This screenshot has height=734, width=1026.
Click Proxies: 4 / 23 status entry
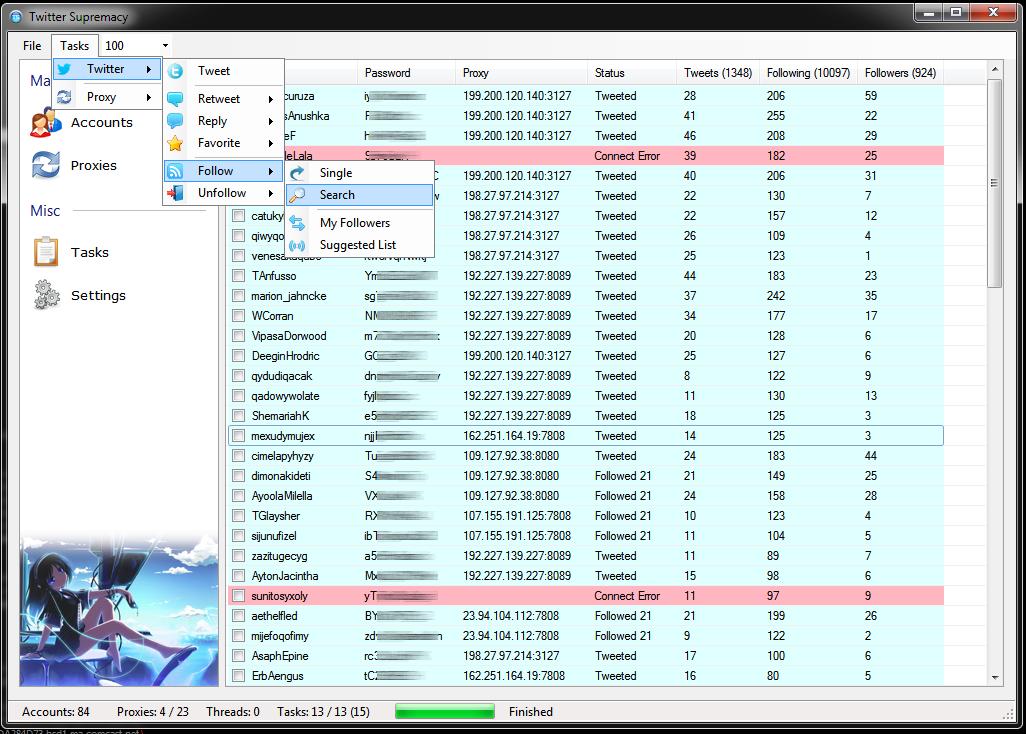tap(152, 712)
